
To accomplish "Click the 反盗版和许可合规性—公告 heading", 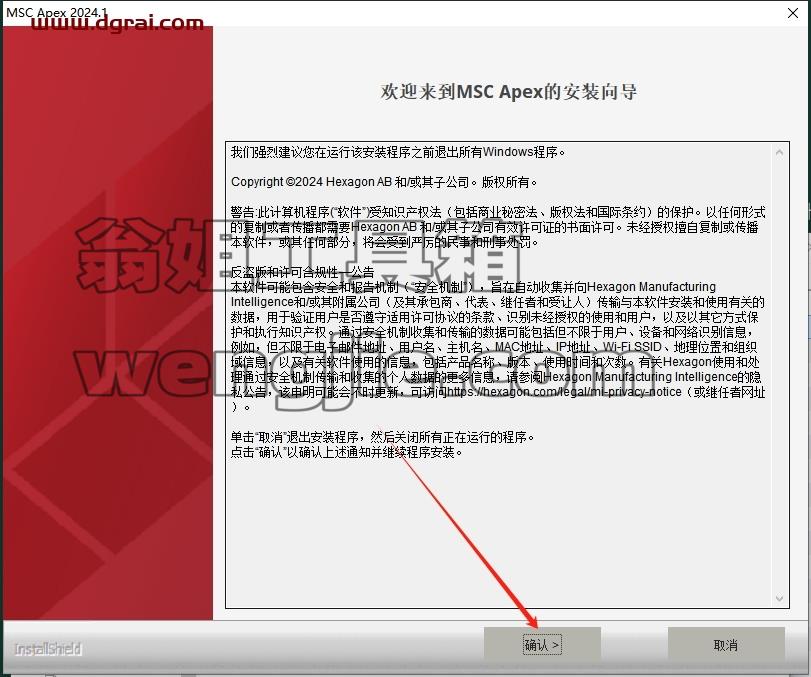I will click(x=303, y=273).
